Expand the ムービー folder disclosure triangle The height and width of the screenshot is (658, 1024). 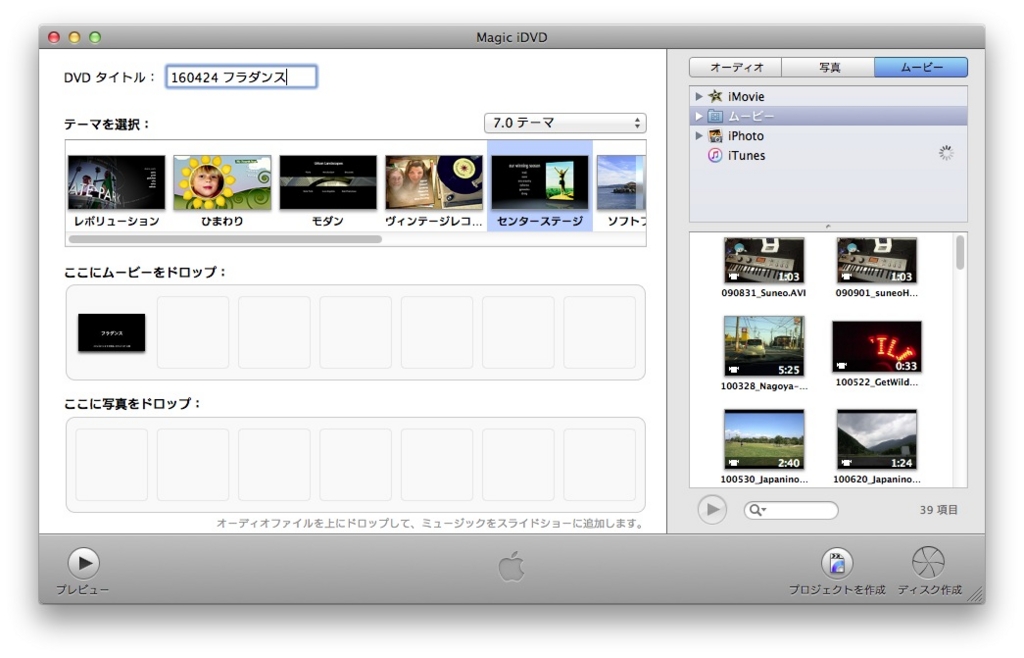pyautogui.click(x=699, y=116)
